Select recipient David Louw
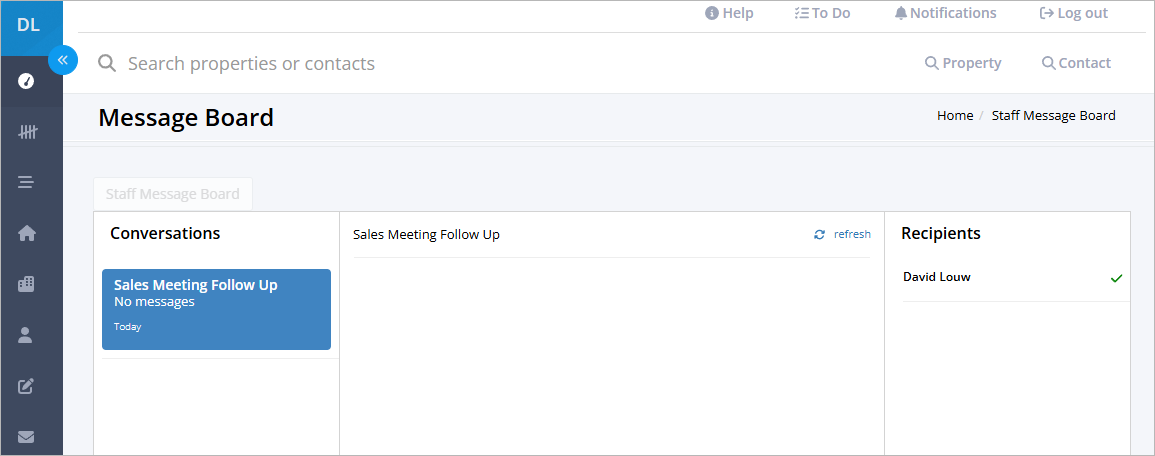The image size is (1155, 456). (936, 277)
